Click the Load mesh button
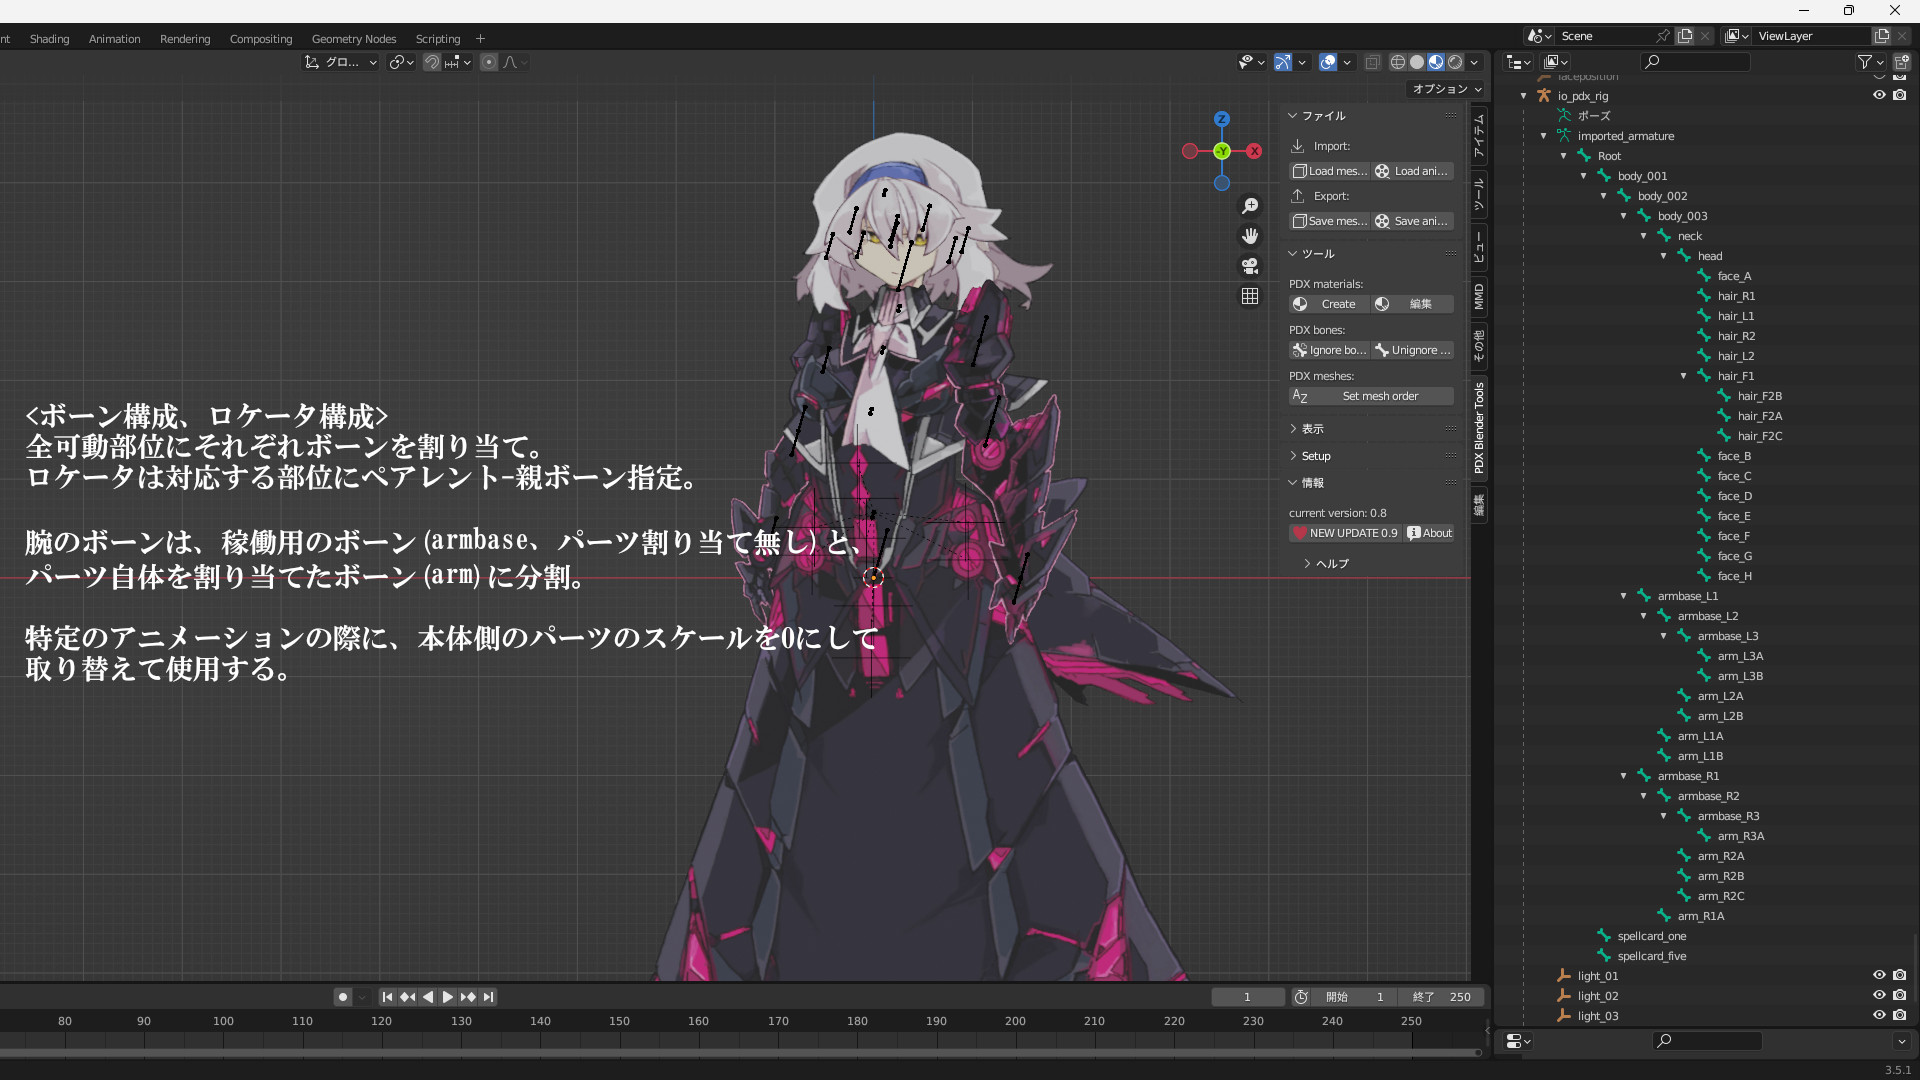Viewport: 1920px width, 1080px height. [1329, 171]
